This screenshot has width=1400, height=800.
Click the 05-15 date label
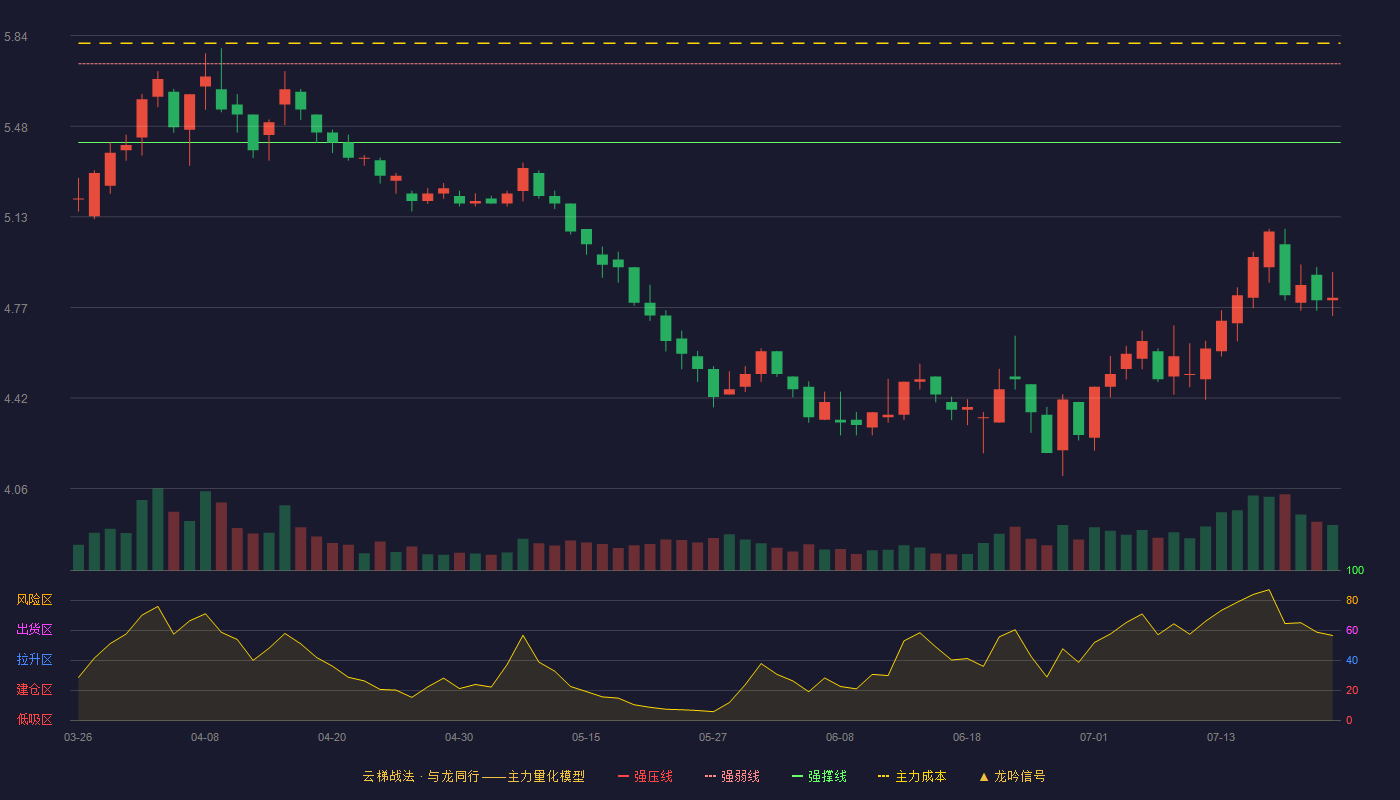[586, 737]
